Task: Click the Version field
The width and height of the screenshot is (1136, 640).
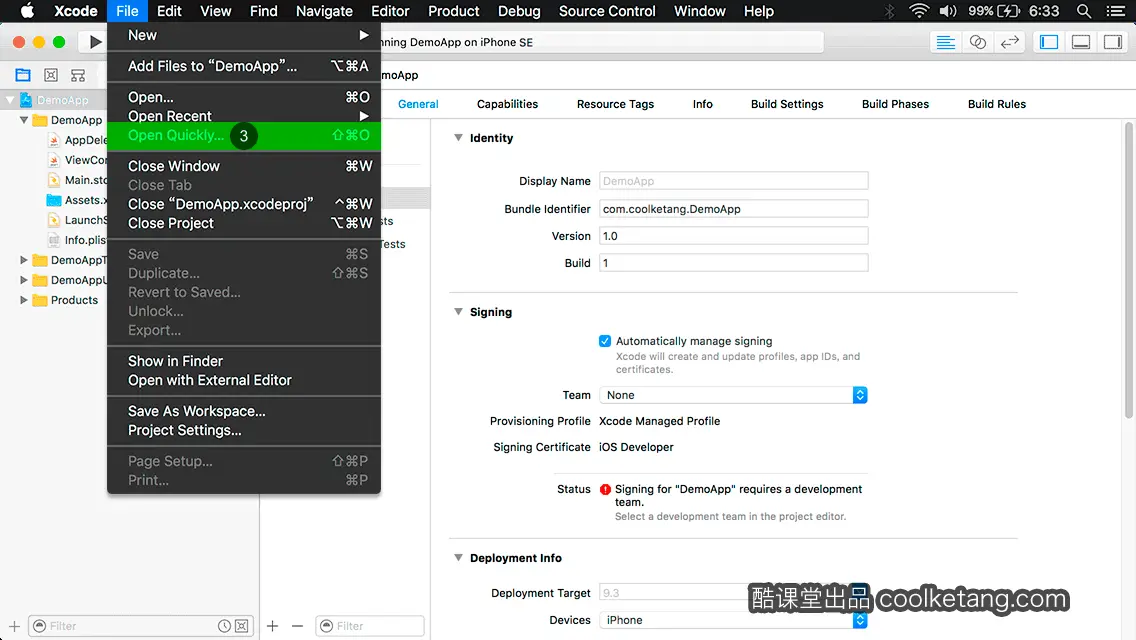Action: [733, 236]
